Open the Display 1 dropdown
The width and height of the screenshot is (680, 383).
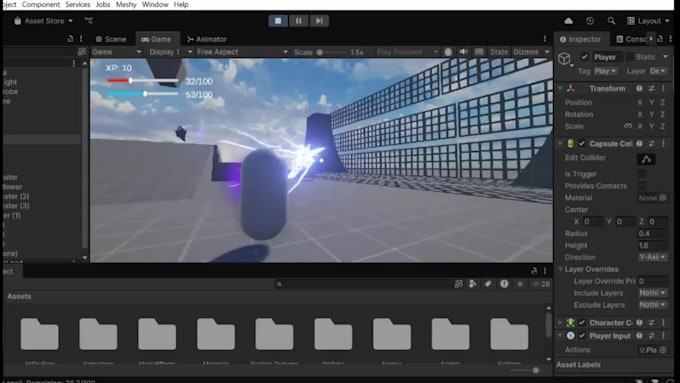click(170, 52)
